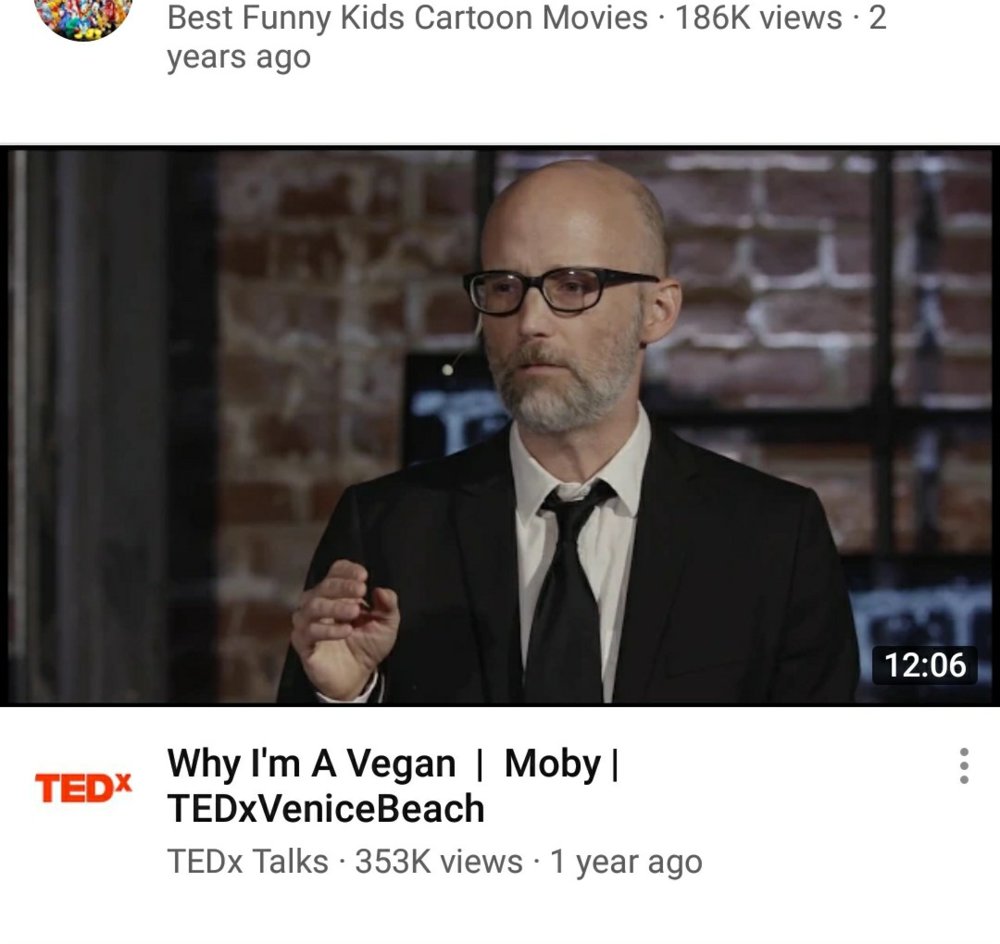Open the TEDx channel logo avatar
1000x944 pixels.
click(x=84, y=788)
